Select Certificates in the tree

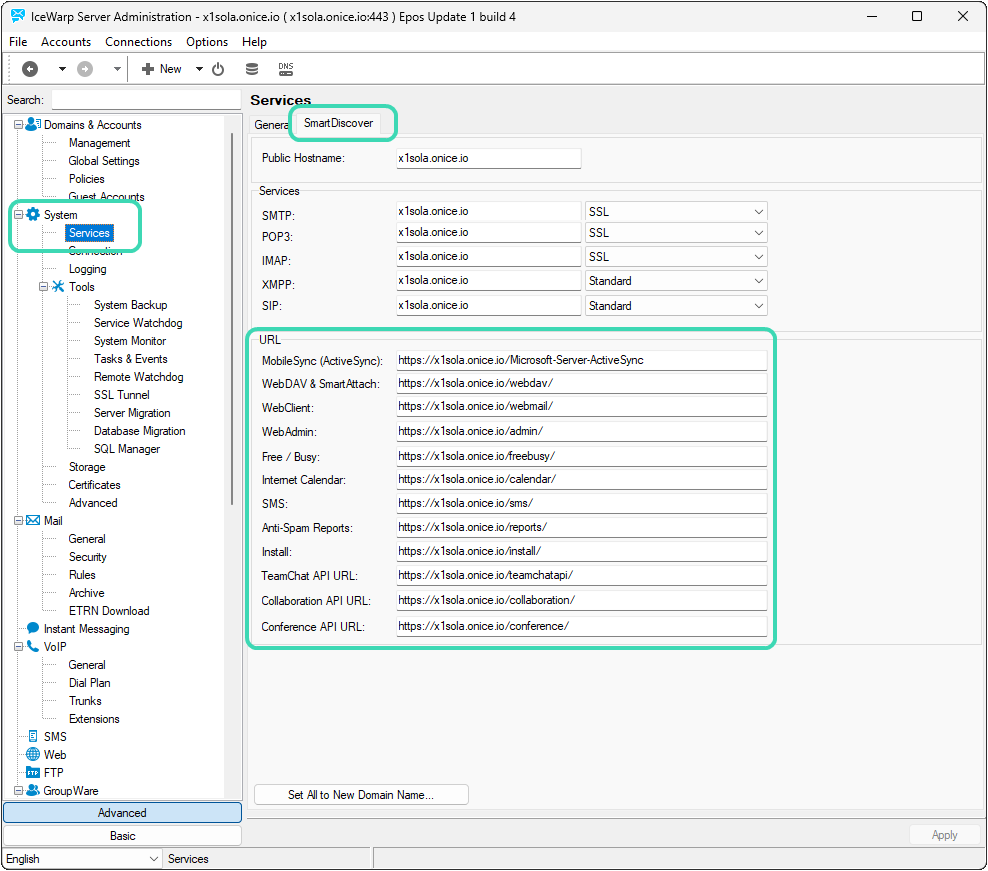(94, 485)
